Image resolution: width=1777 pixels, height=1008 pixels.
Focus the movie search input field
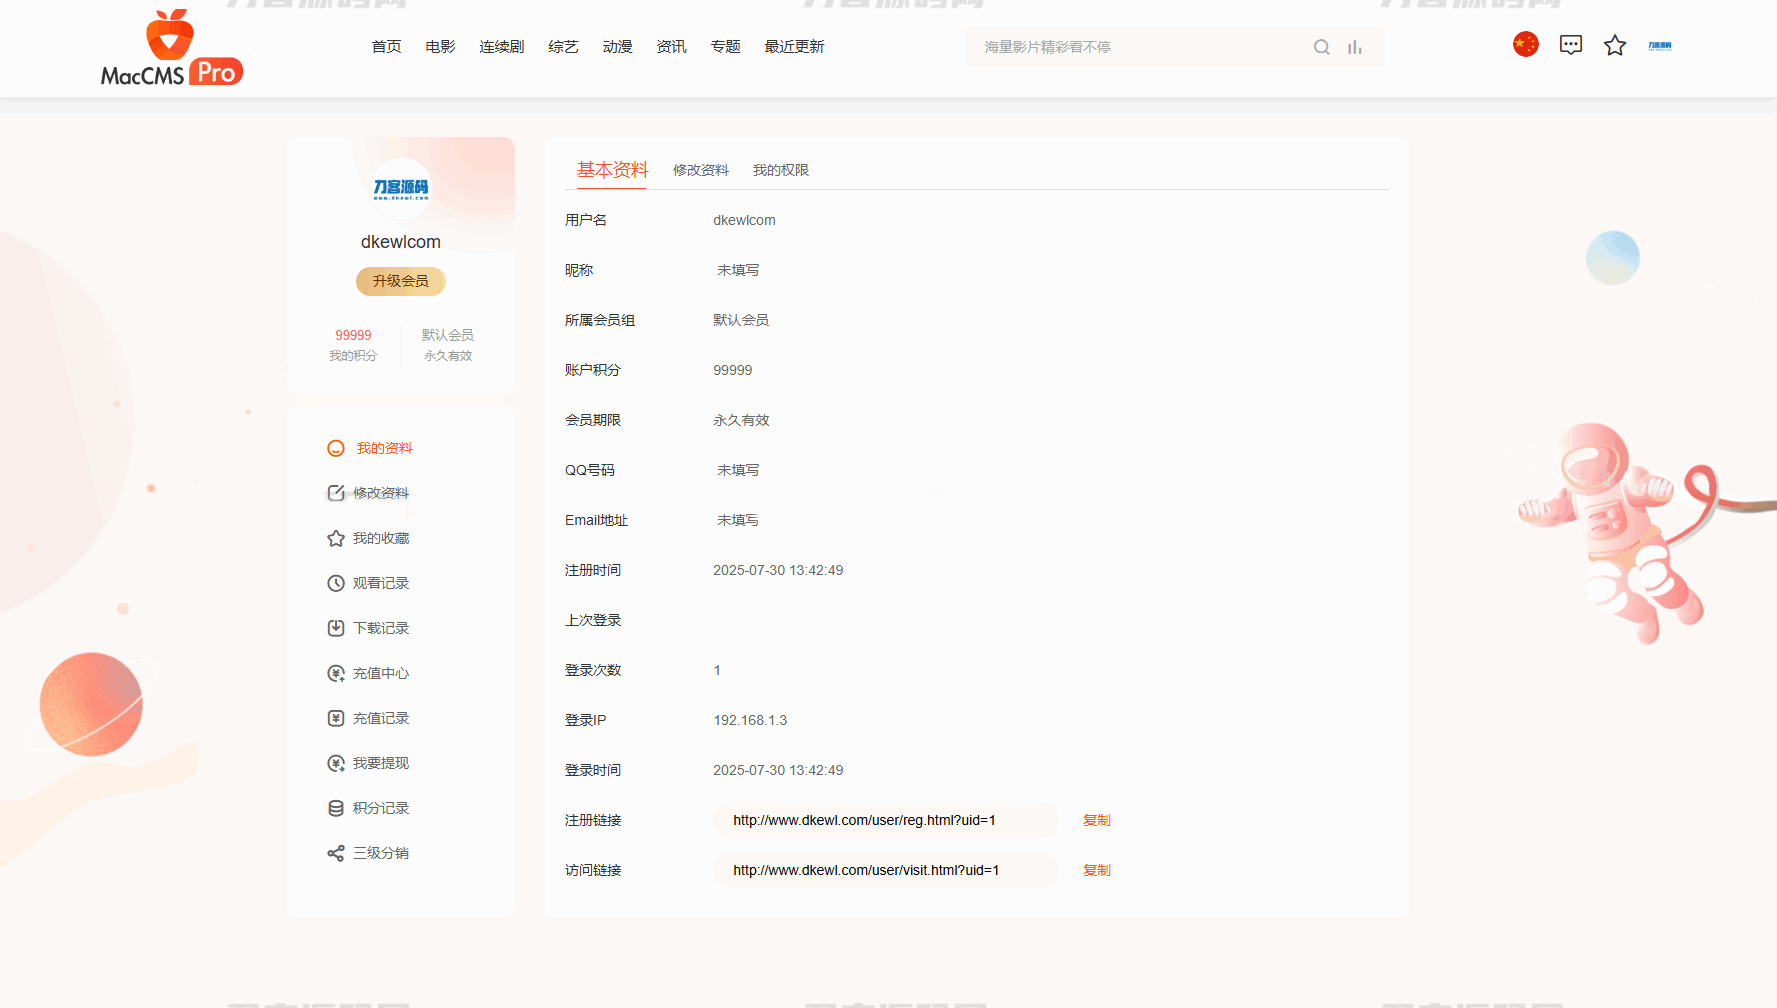click(1140, 47)
